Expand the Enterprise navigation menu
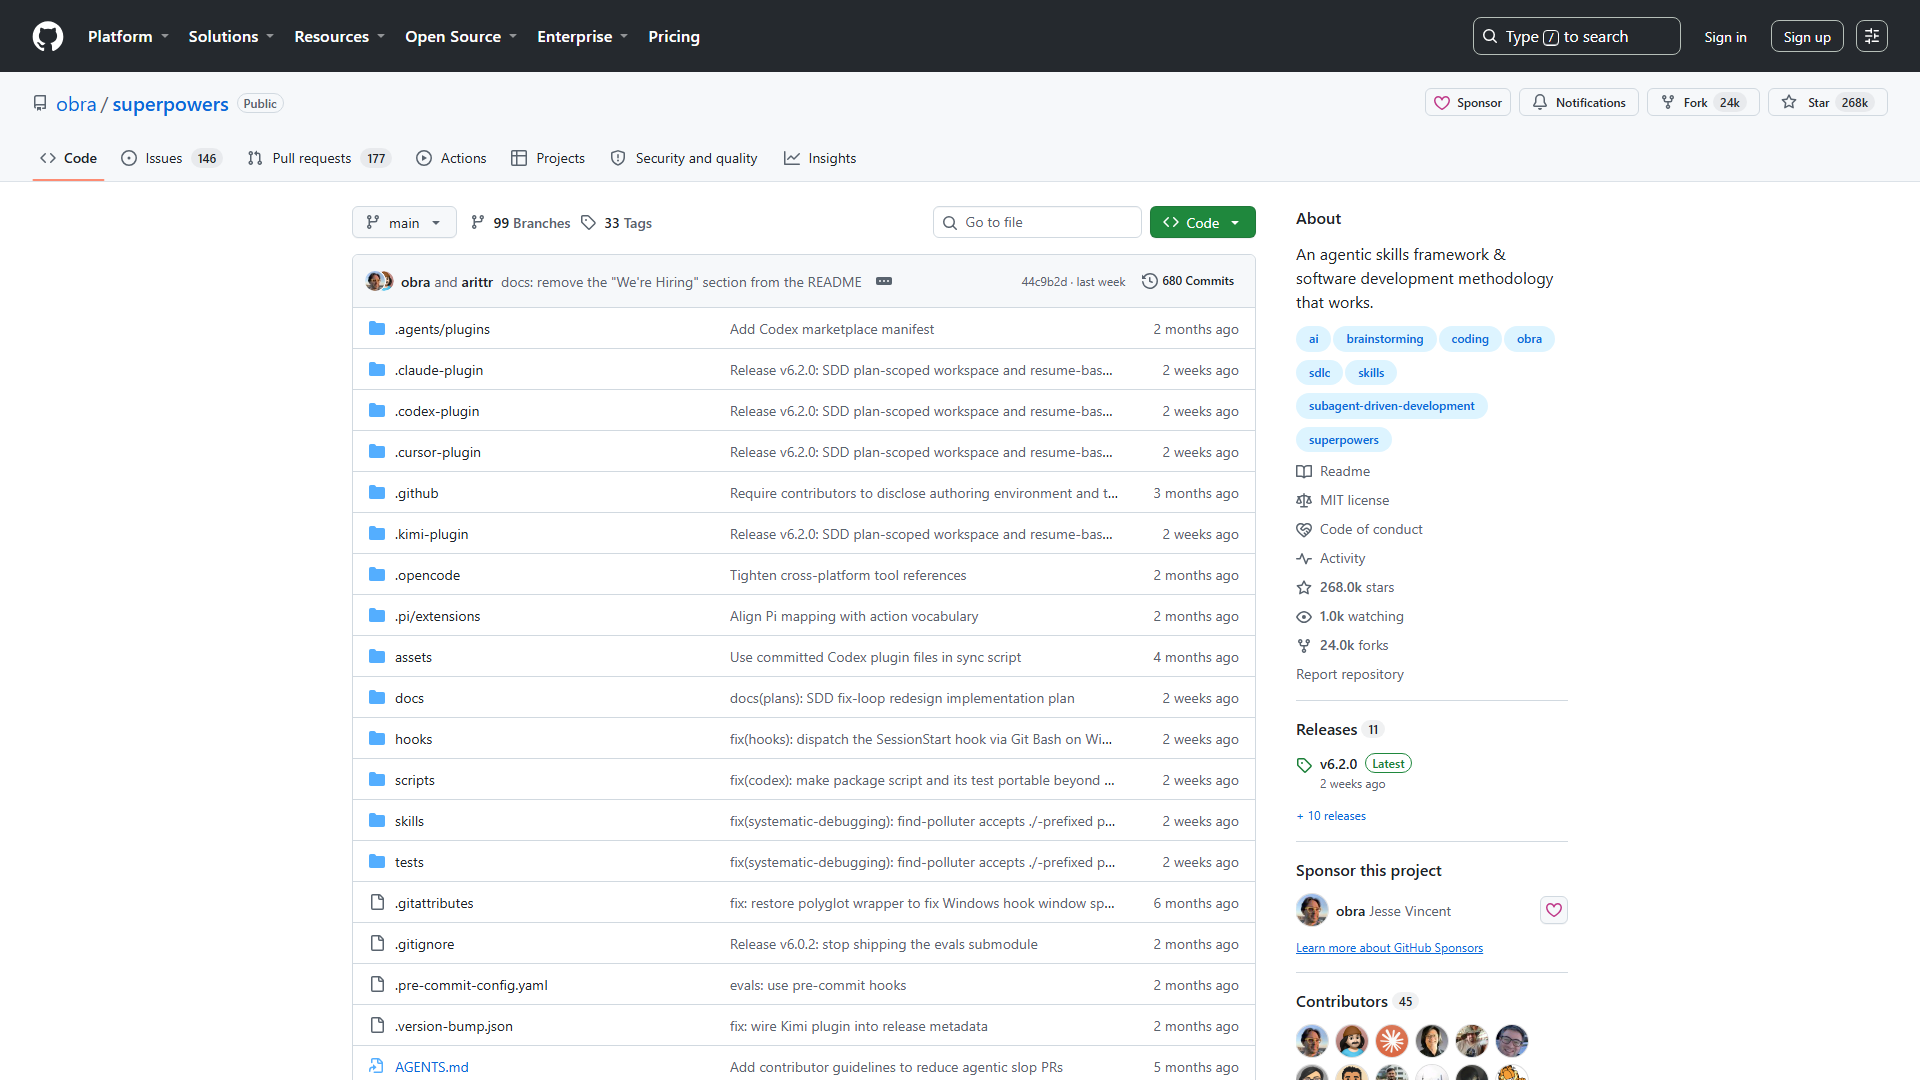 coord(582,36)
